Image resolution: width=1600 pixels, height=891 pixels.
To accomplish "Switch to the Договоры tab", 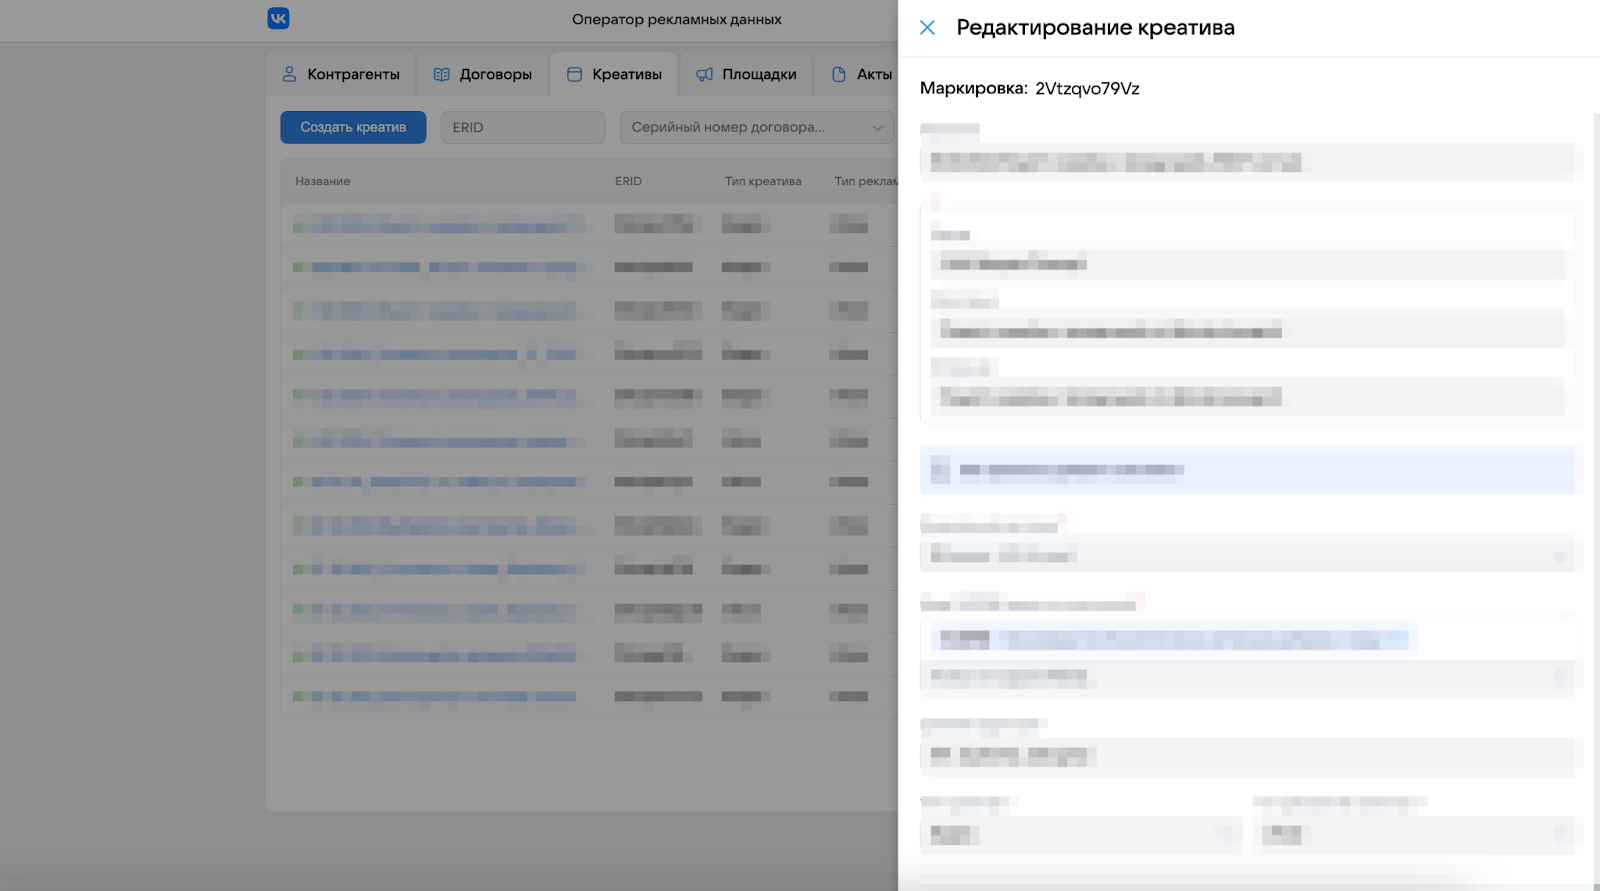I will coord(482,74).
